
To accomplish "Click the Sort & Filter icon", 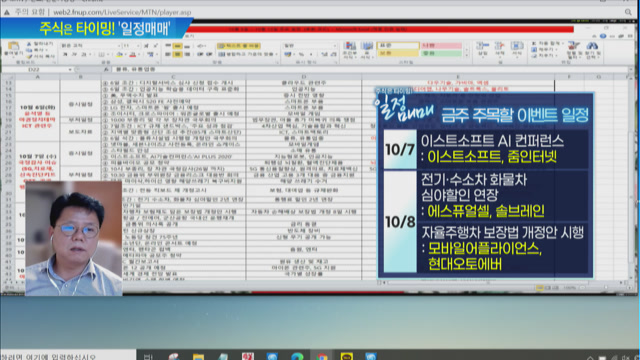I will point(574,50).
